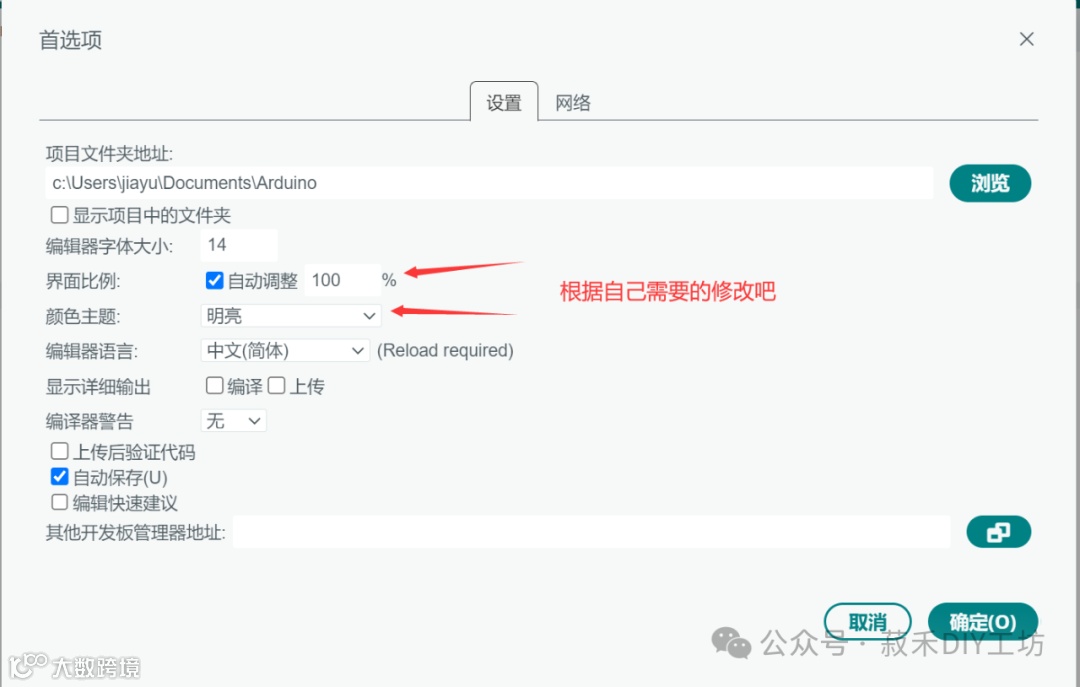The width and height of the screenshot is (1080, 687).
Task: Enable 编译 verbose output checkbox
Action: pos(214,385)
